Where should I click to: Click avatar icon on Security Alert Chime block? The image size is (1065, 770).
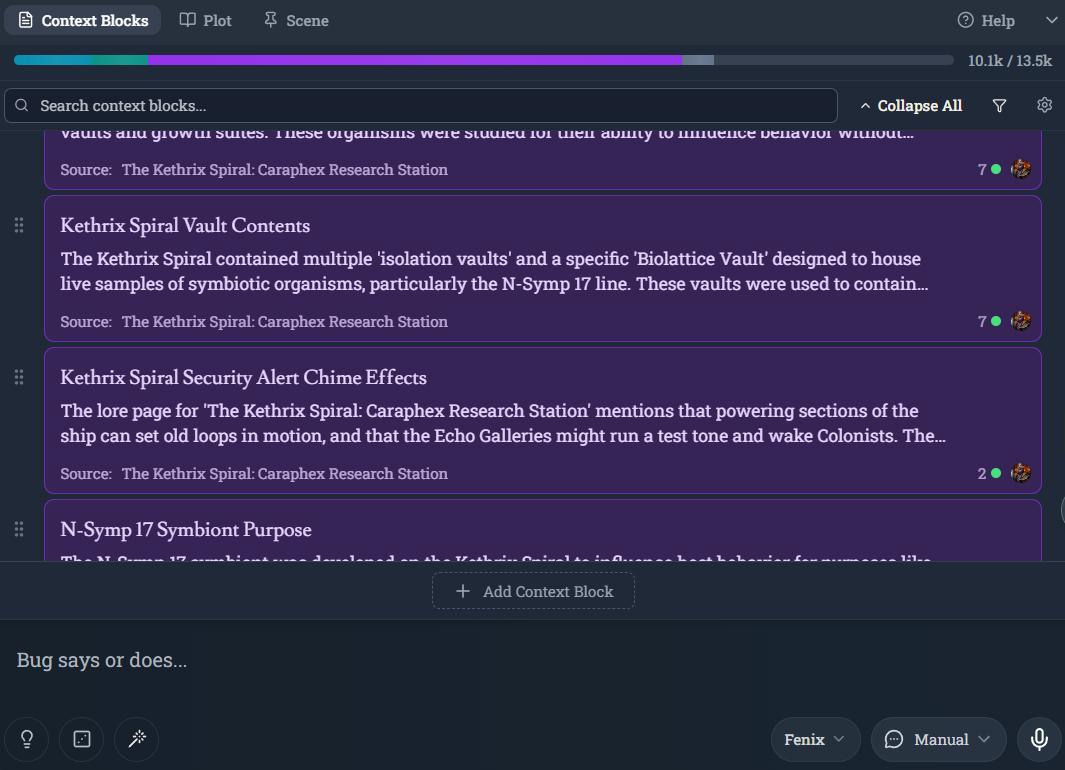1020,473
